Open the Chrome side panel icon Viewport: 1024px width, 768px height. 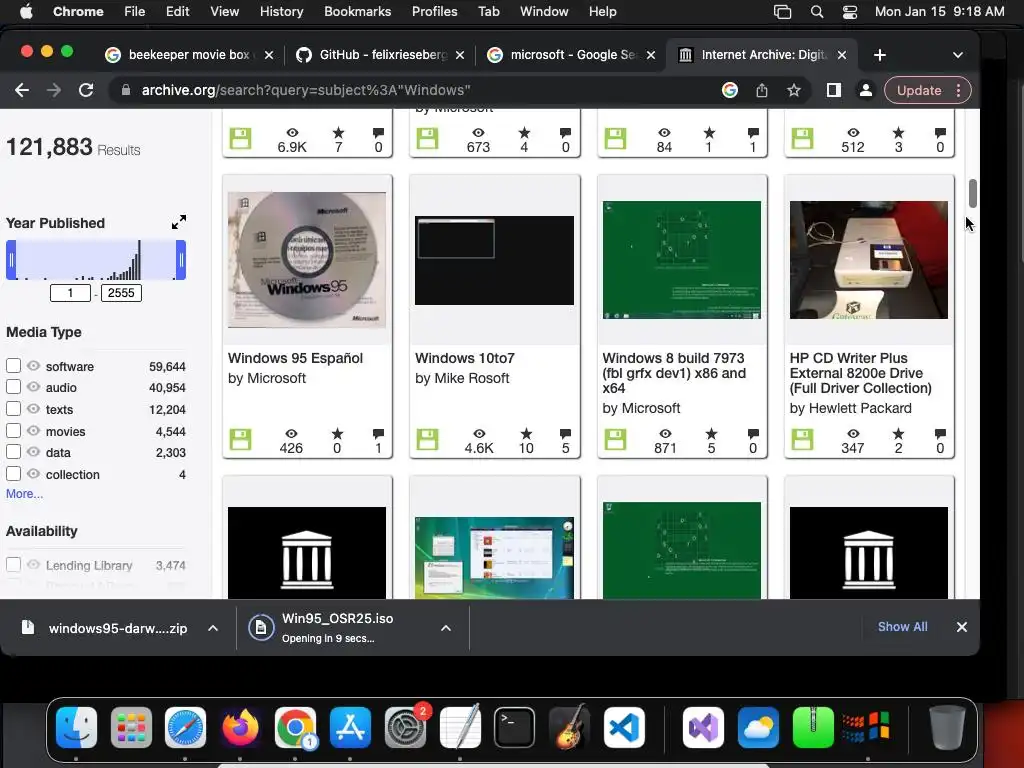click(833, 90)
